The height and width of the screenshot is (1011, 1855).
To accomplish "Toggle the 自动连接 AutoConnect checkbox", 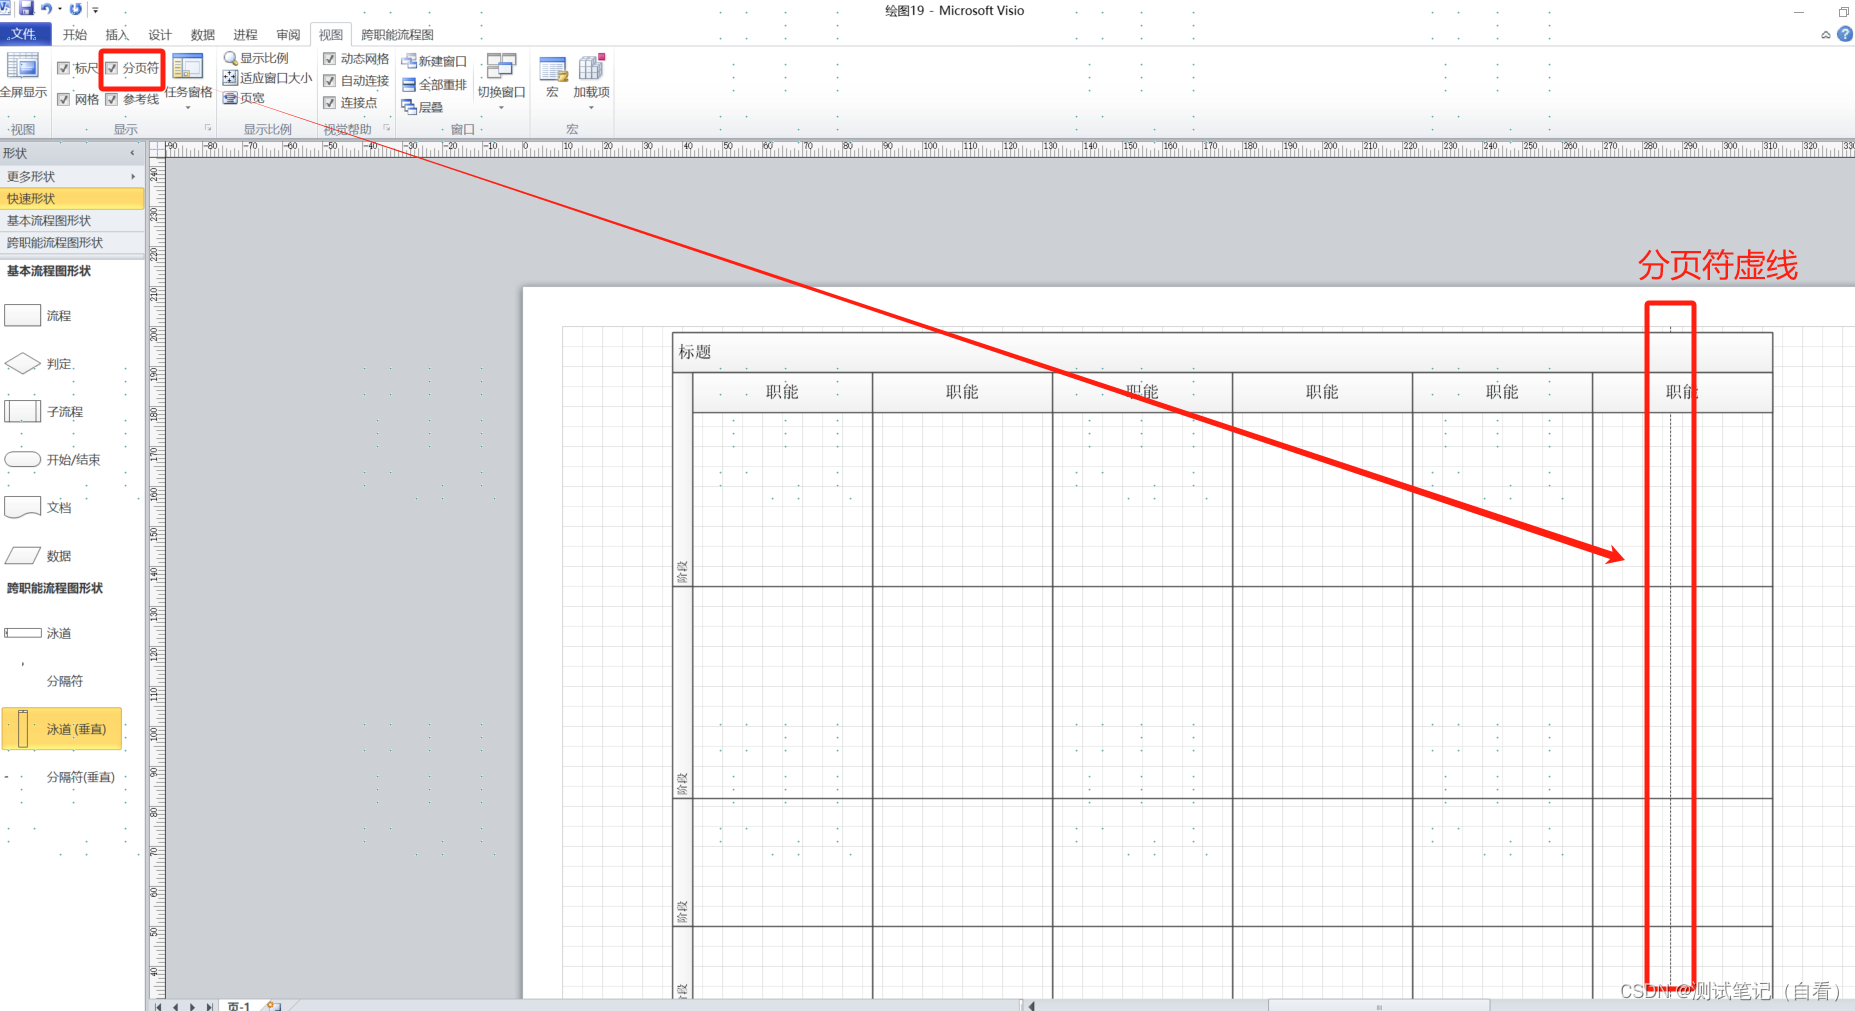I will tap(329, 81).
